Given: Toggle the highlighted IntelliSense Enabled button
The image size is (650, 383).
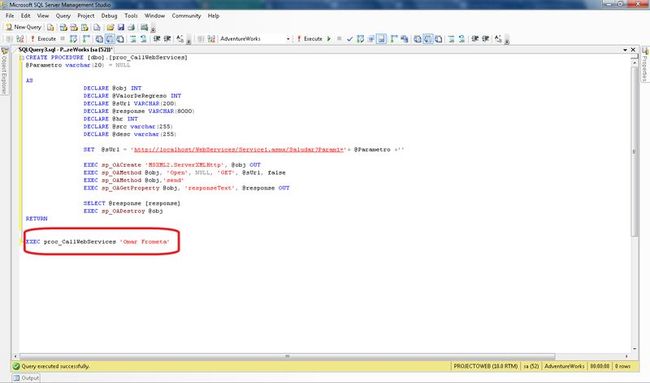Looking at the screenshot, I should 381,39.
